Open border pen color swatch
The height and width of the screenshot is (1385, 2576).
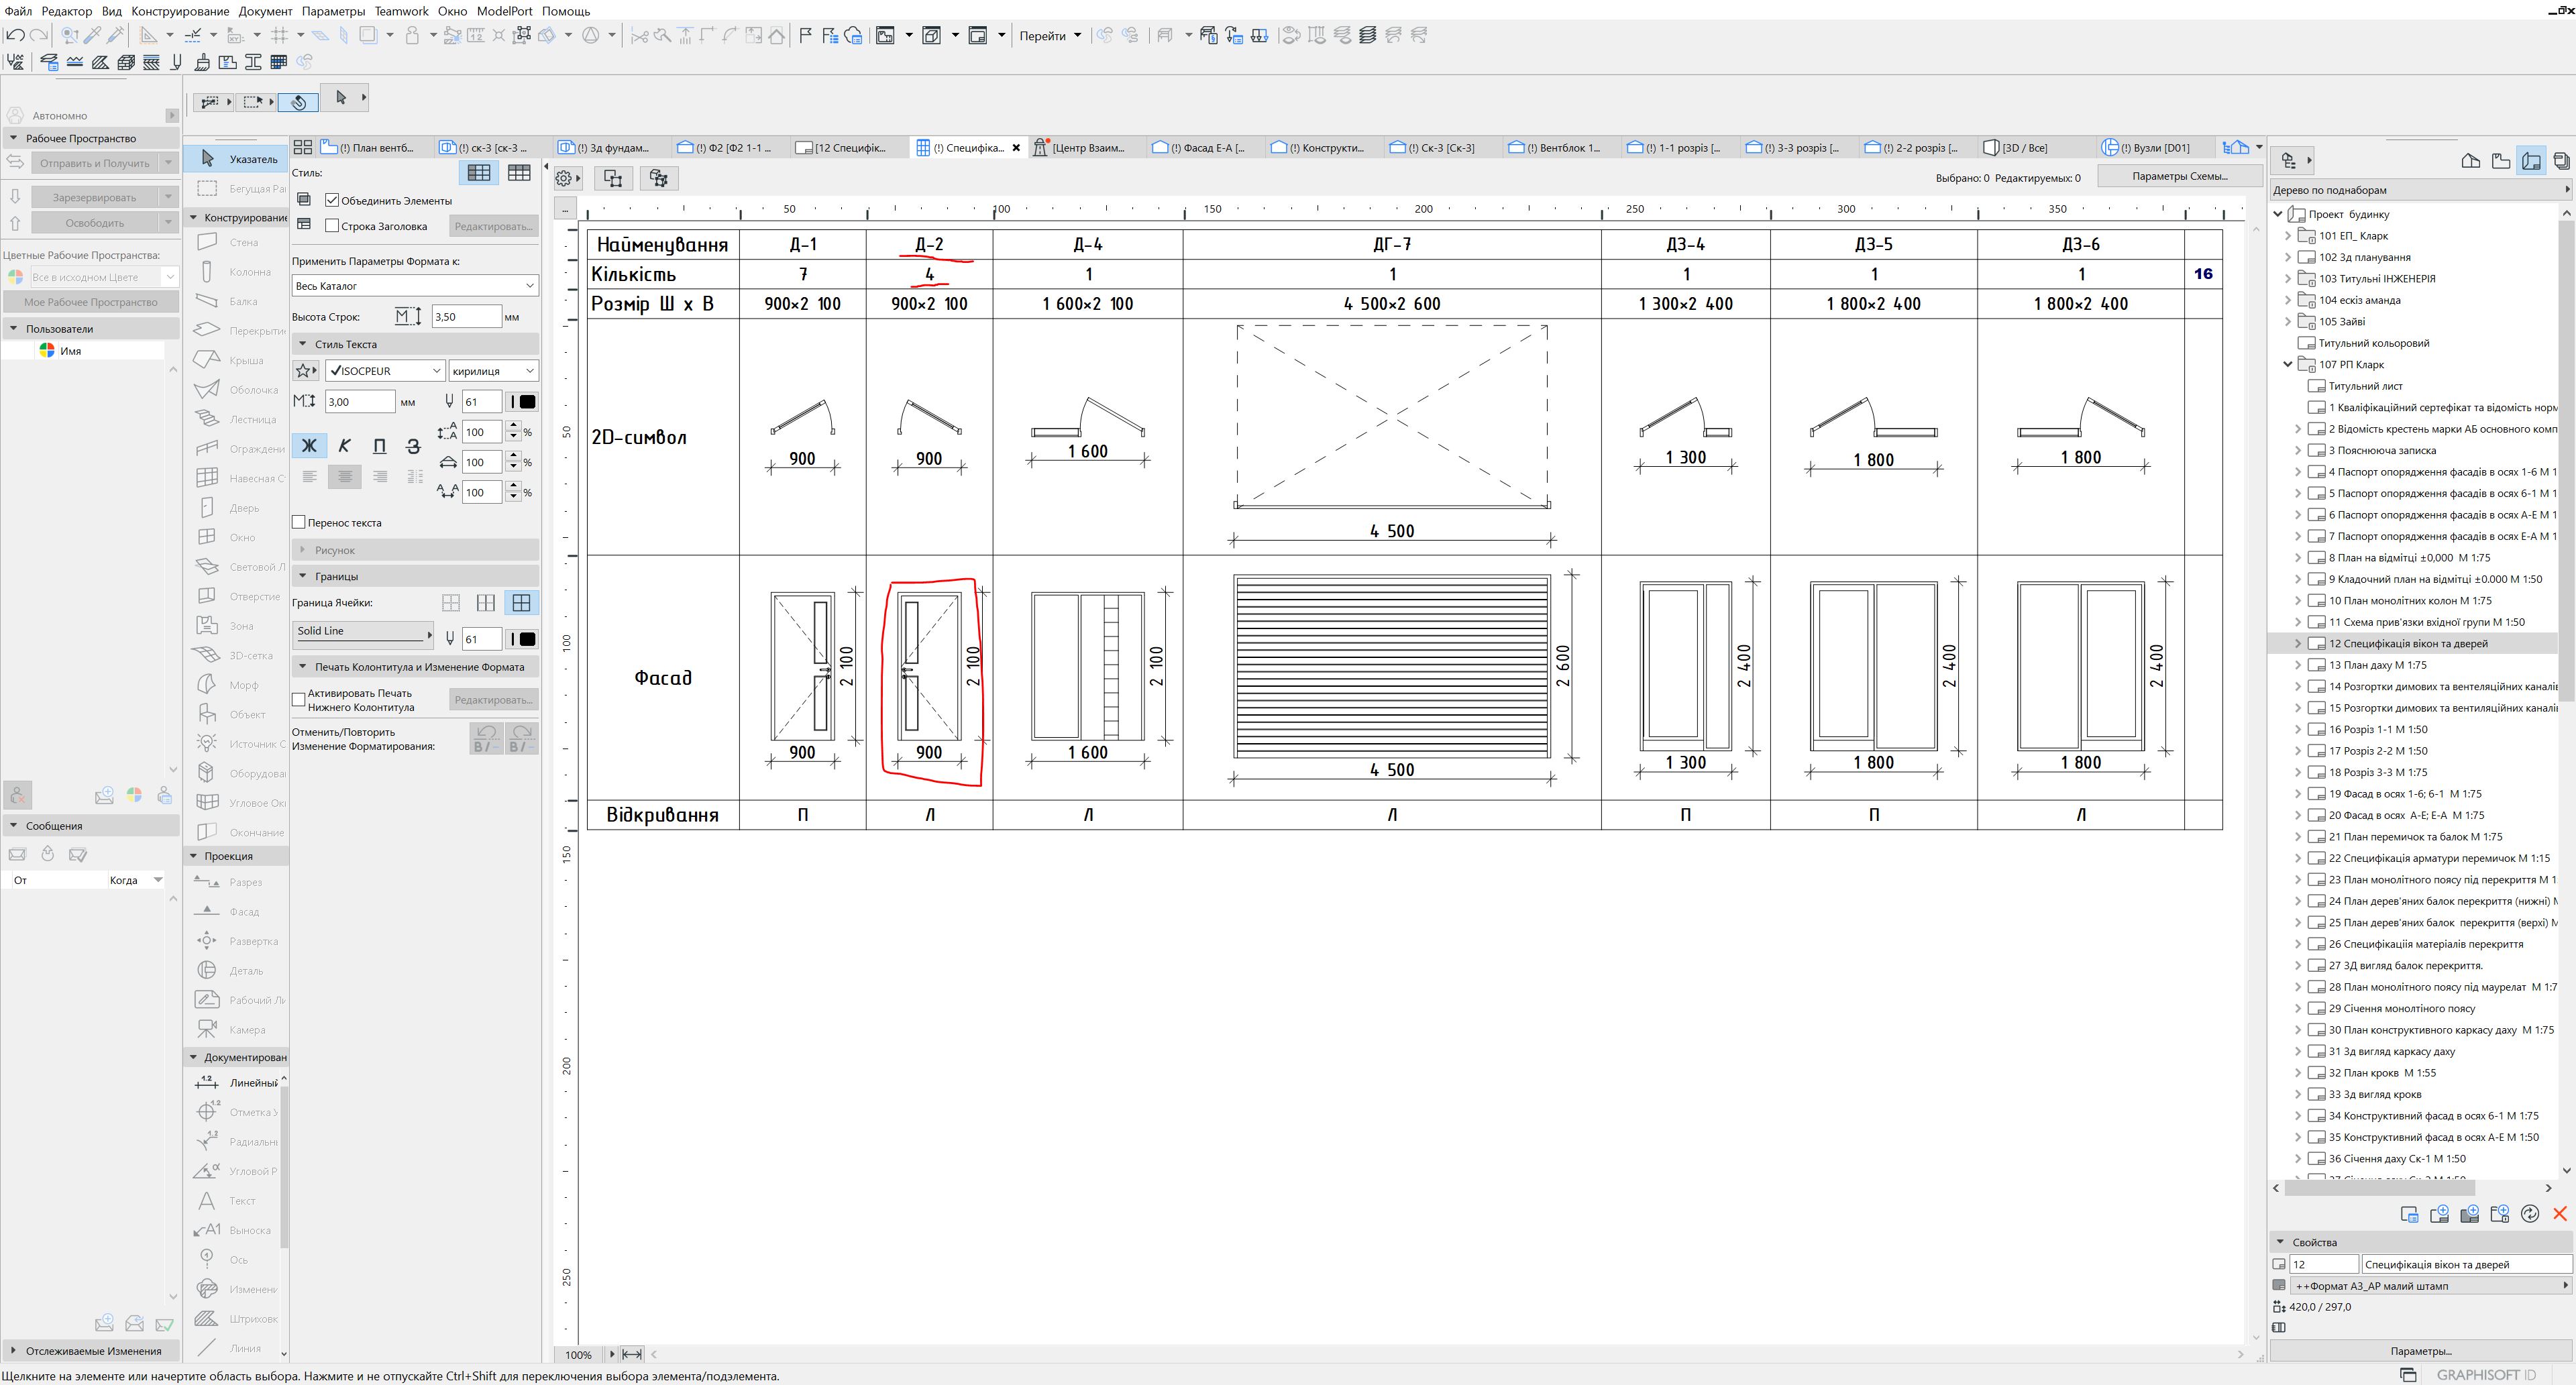pyautogui.click(x=523, y=639)
